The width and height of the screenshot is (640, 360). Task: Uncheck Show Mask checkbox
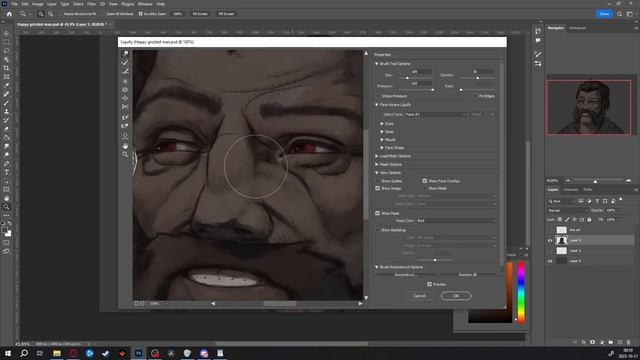(x=378, y=213)
